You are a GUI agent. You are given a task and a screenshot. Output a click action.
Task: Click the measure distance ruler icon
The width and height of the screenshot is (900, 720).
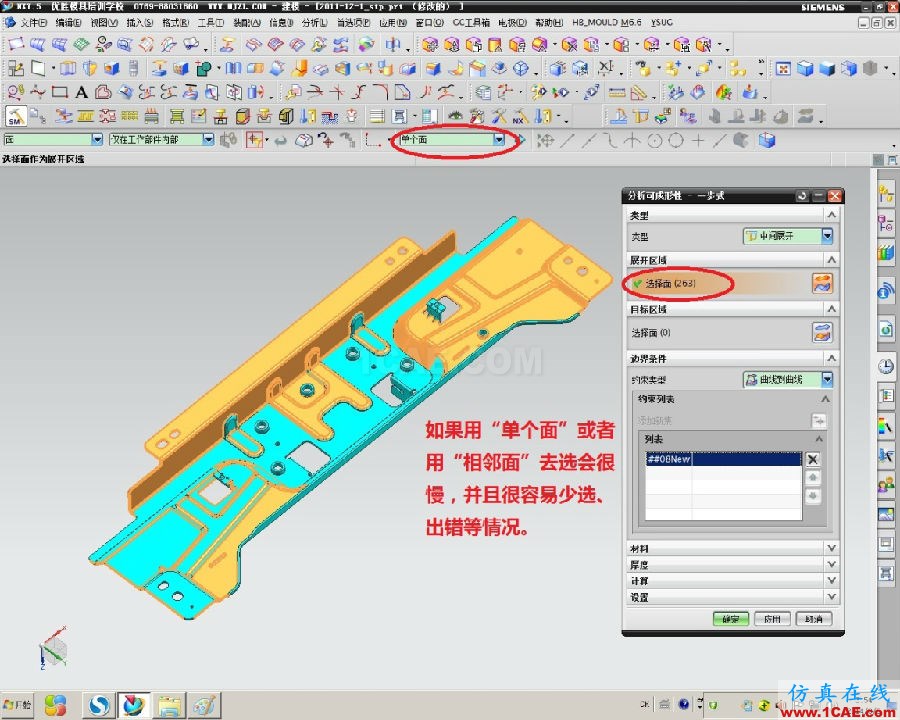coord(617,92)
